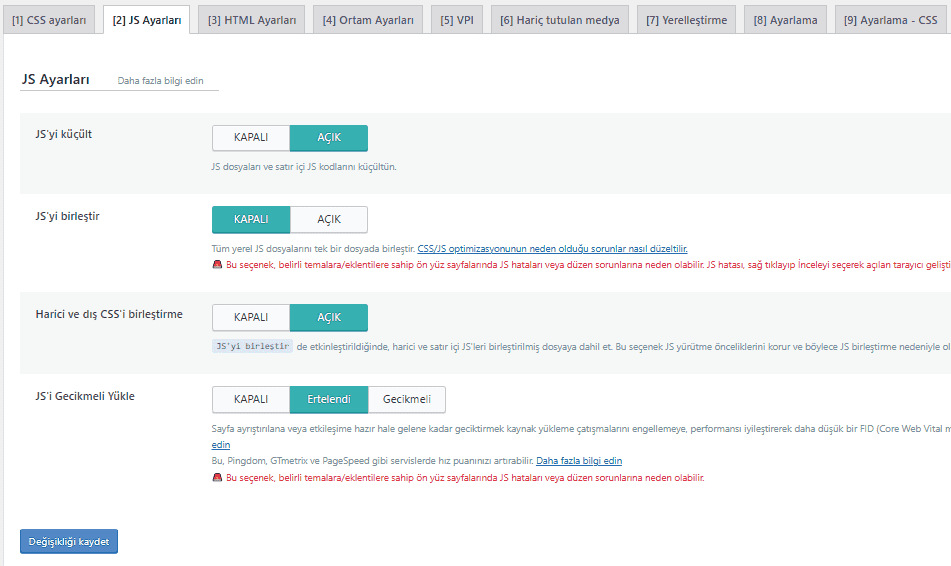Set JS'yi küçült to KAPALI

point(251,138)
